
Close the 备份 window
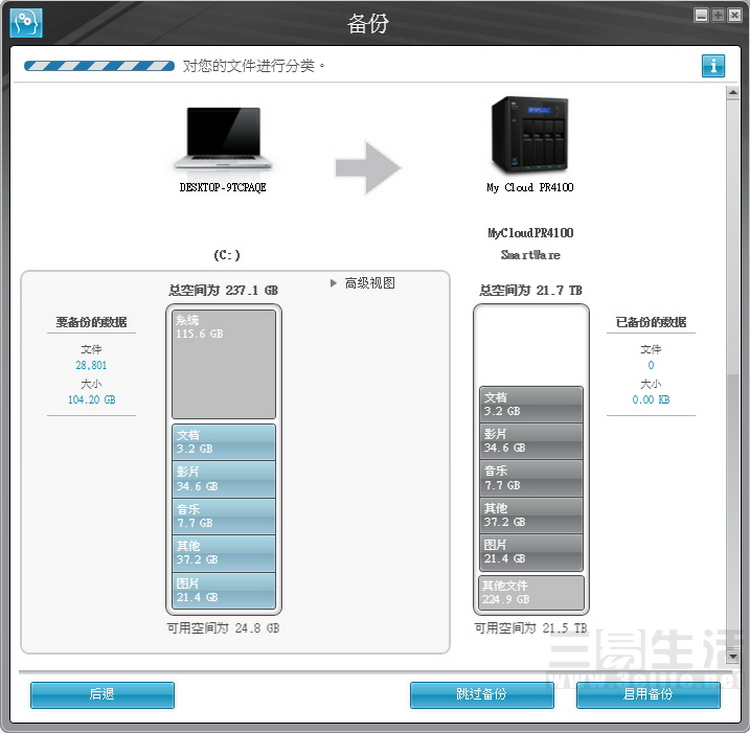[734, 15]
